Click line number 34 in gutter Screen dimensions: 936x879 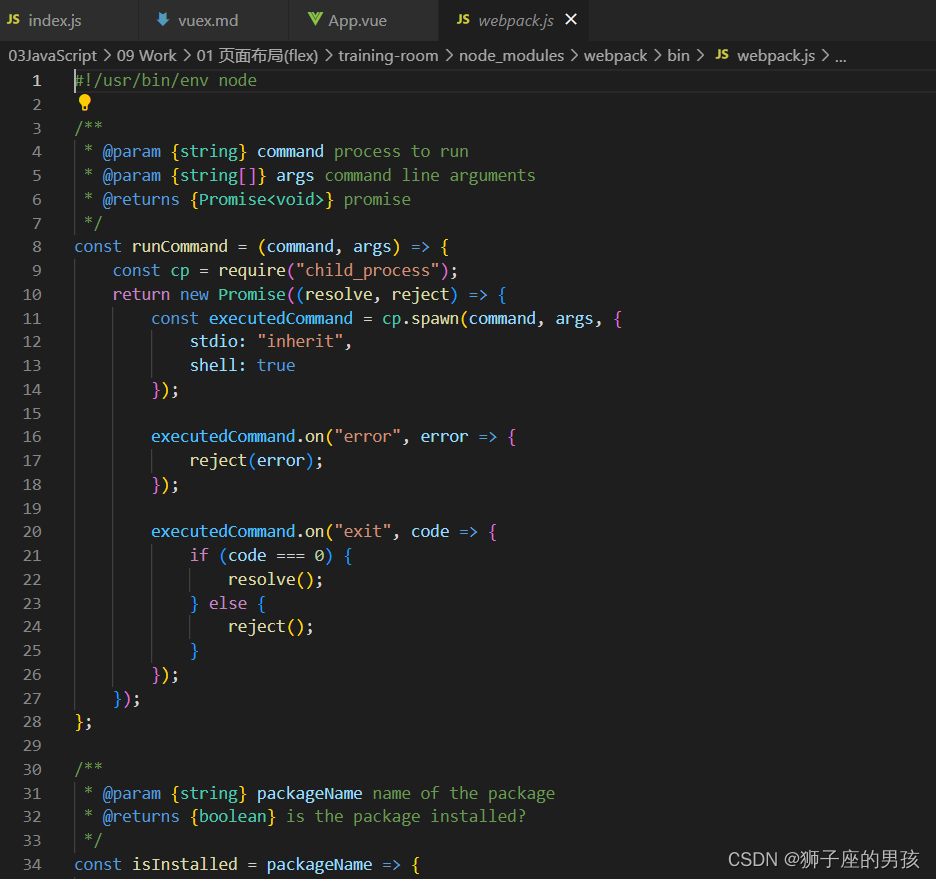32,864
